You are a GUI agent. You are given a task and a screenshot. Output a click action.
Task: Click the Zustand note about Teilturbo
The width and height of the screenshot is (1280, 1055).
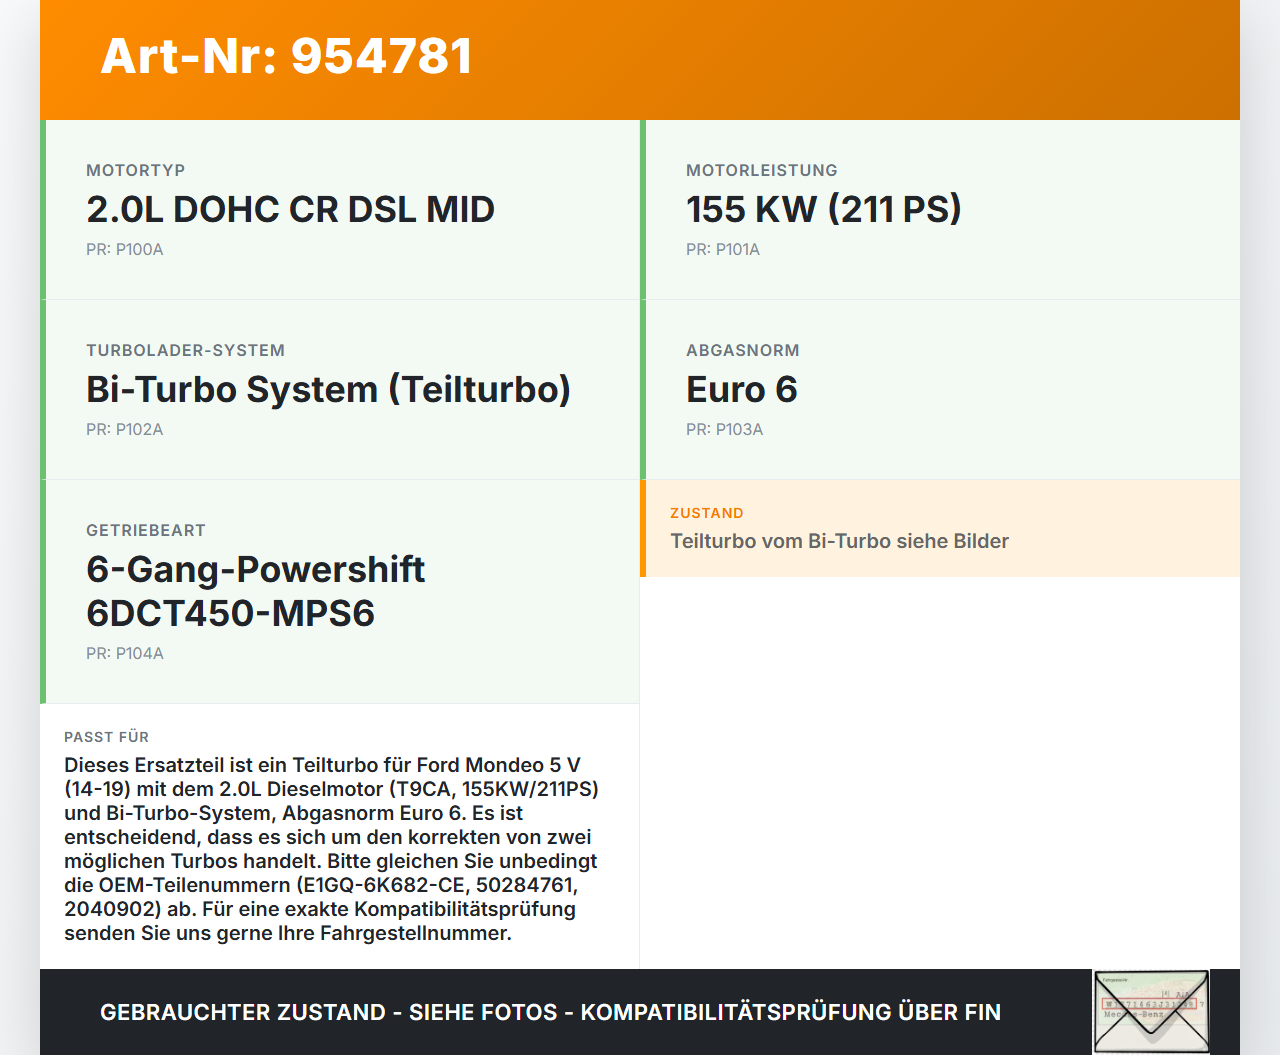[839, 541]
